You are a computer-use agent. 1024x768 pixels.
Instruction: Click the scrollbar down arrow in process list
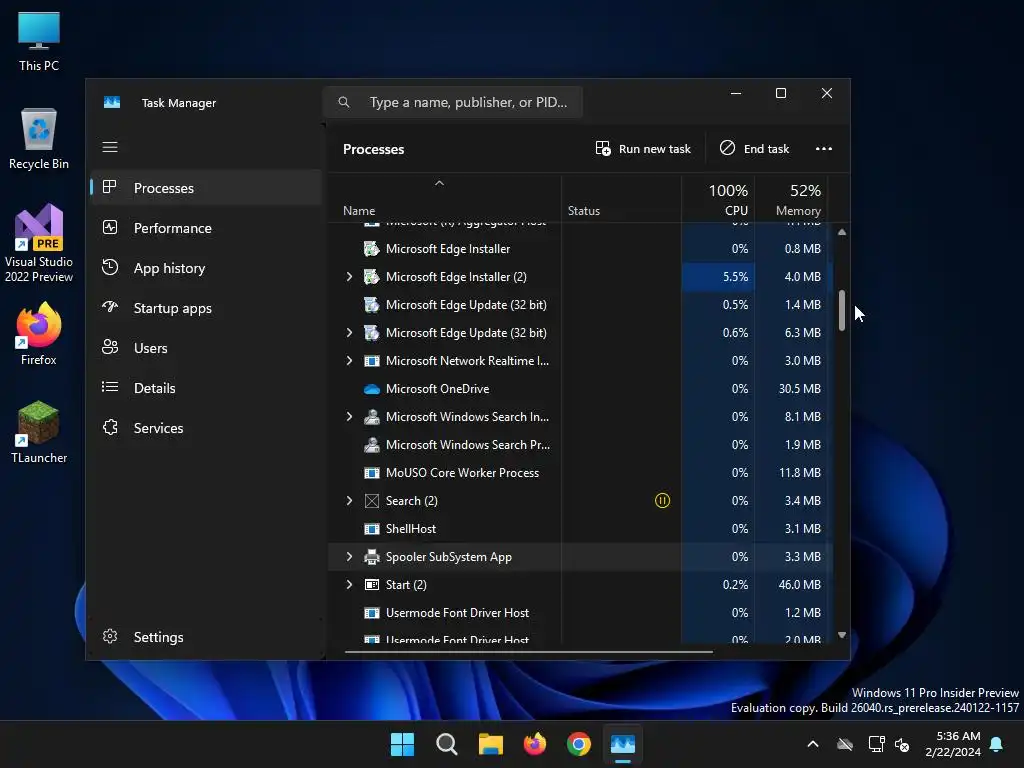(x=842, y=635)
